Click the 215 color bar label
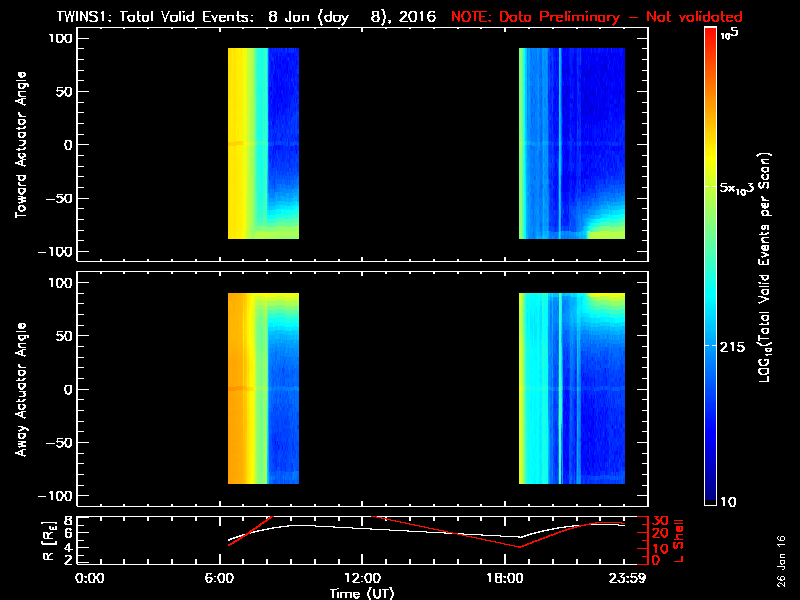The width and height of the screenshot is (800, 600). click(733, 347)
